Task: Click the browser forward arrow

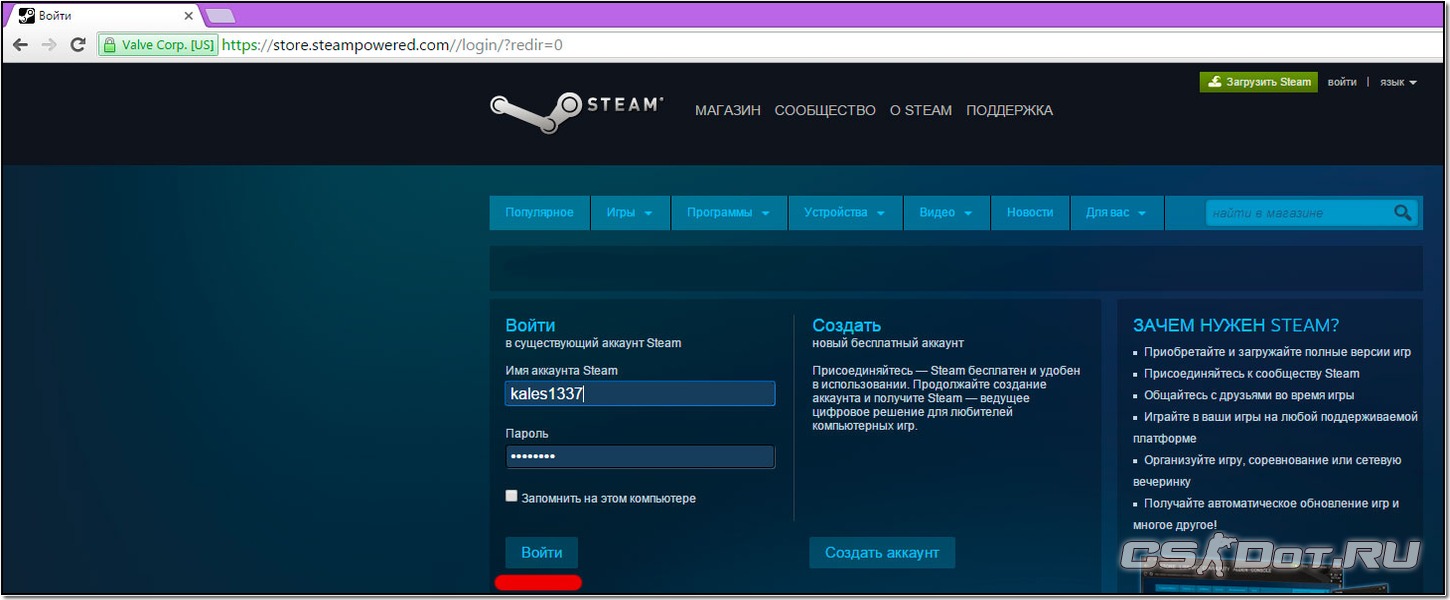Action: 49,45
